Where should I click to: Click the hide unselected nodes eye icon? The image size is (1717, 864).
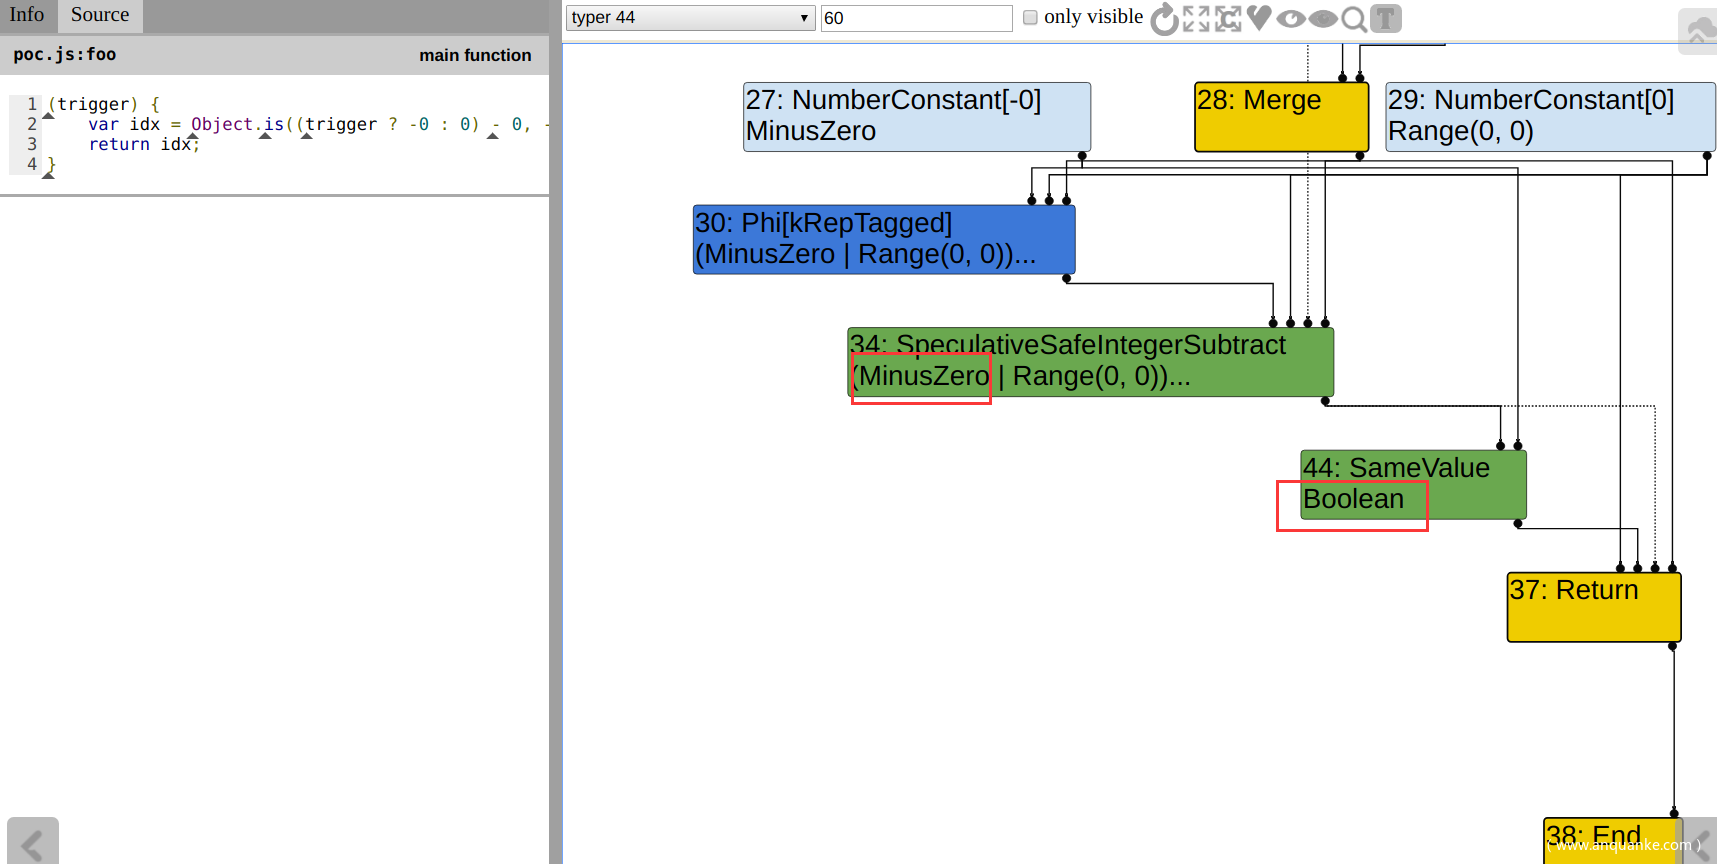pyautogui.click(x=1291, y=19)
